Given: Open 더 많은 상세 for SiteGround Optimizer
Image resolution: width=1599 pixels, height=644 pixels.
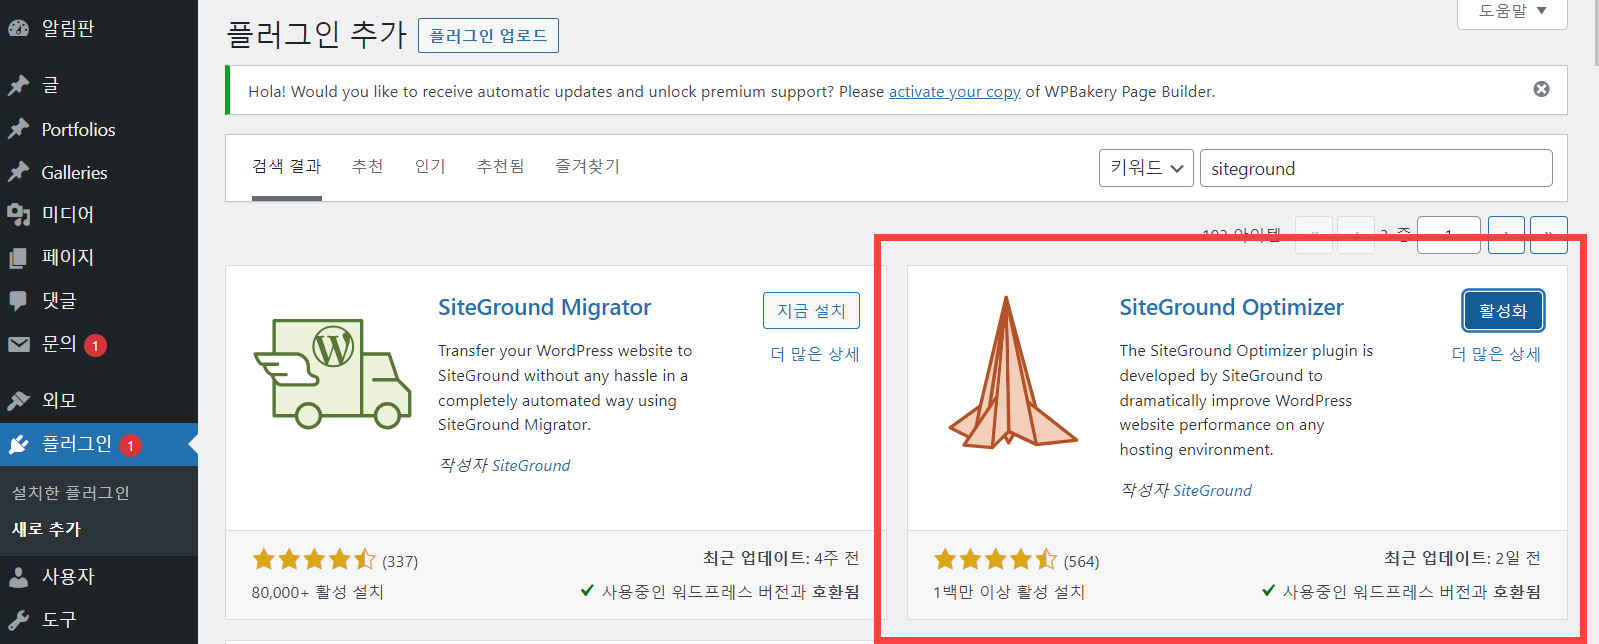Looking at the screenshot, I should (x=1496, y=354).
